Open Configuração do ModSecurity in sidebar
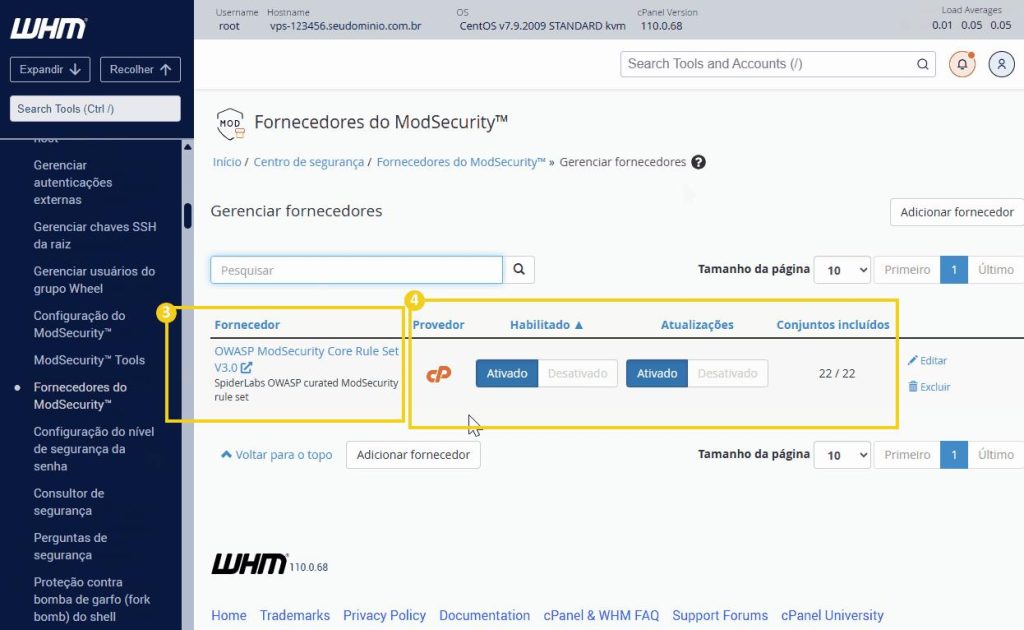 pos(79,324)
